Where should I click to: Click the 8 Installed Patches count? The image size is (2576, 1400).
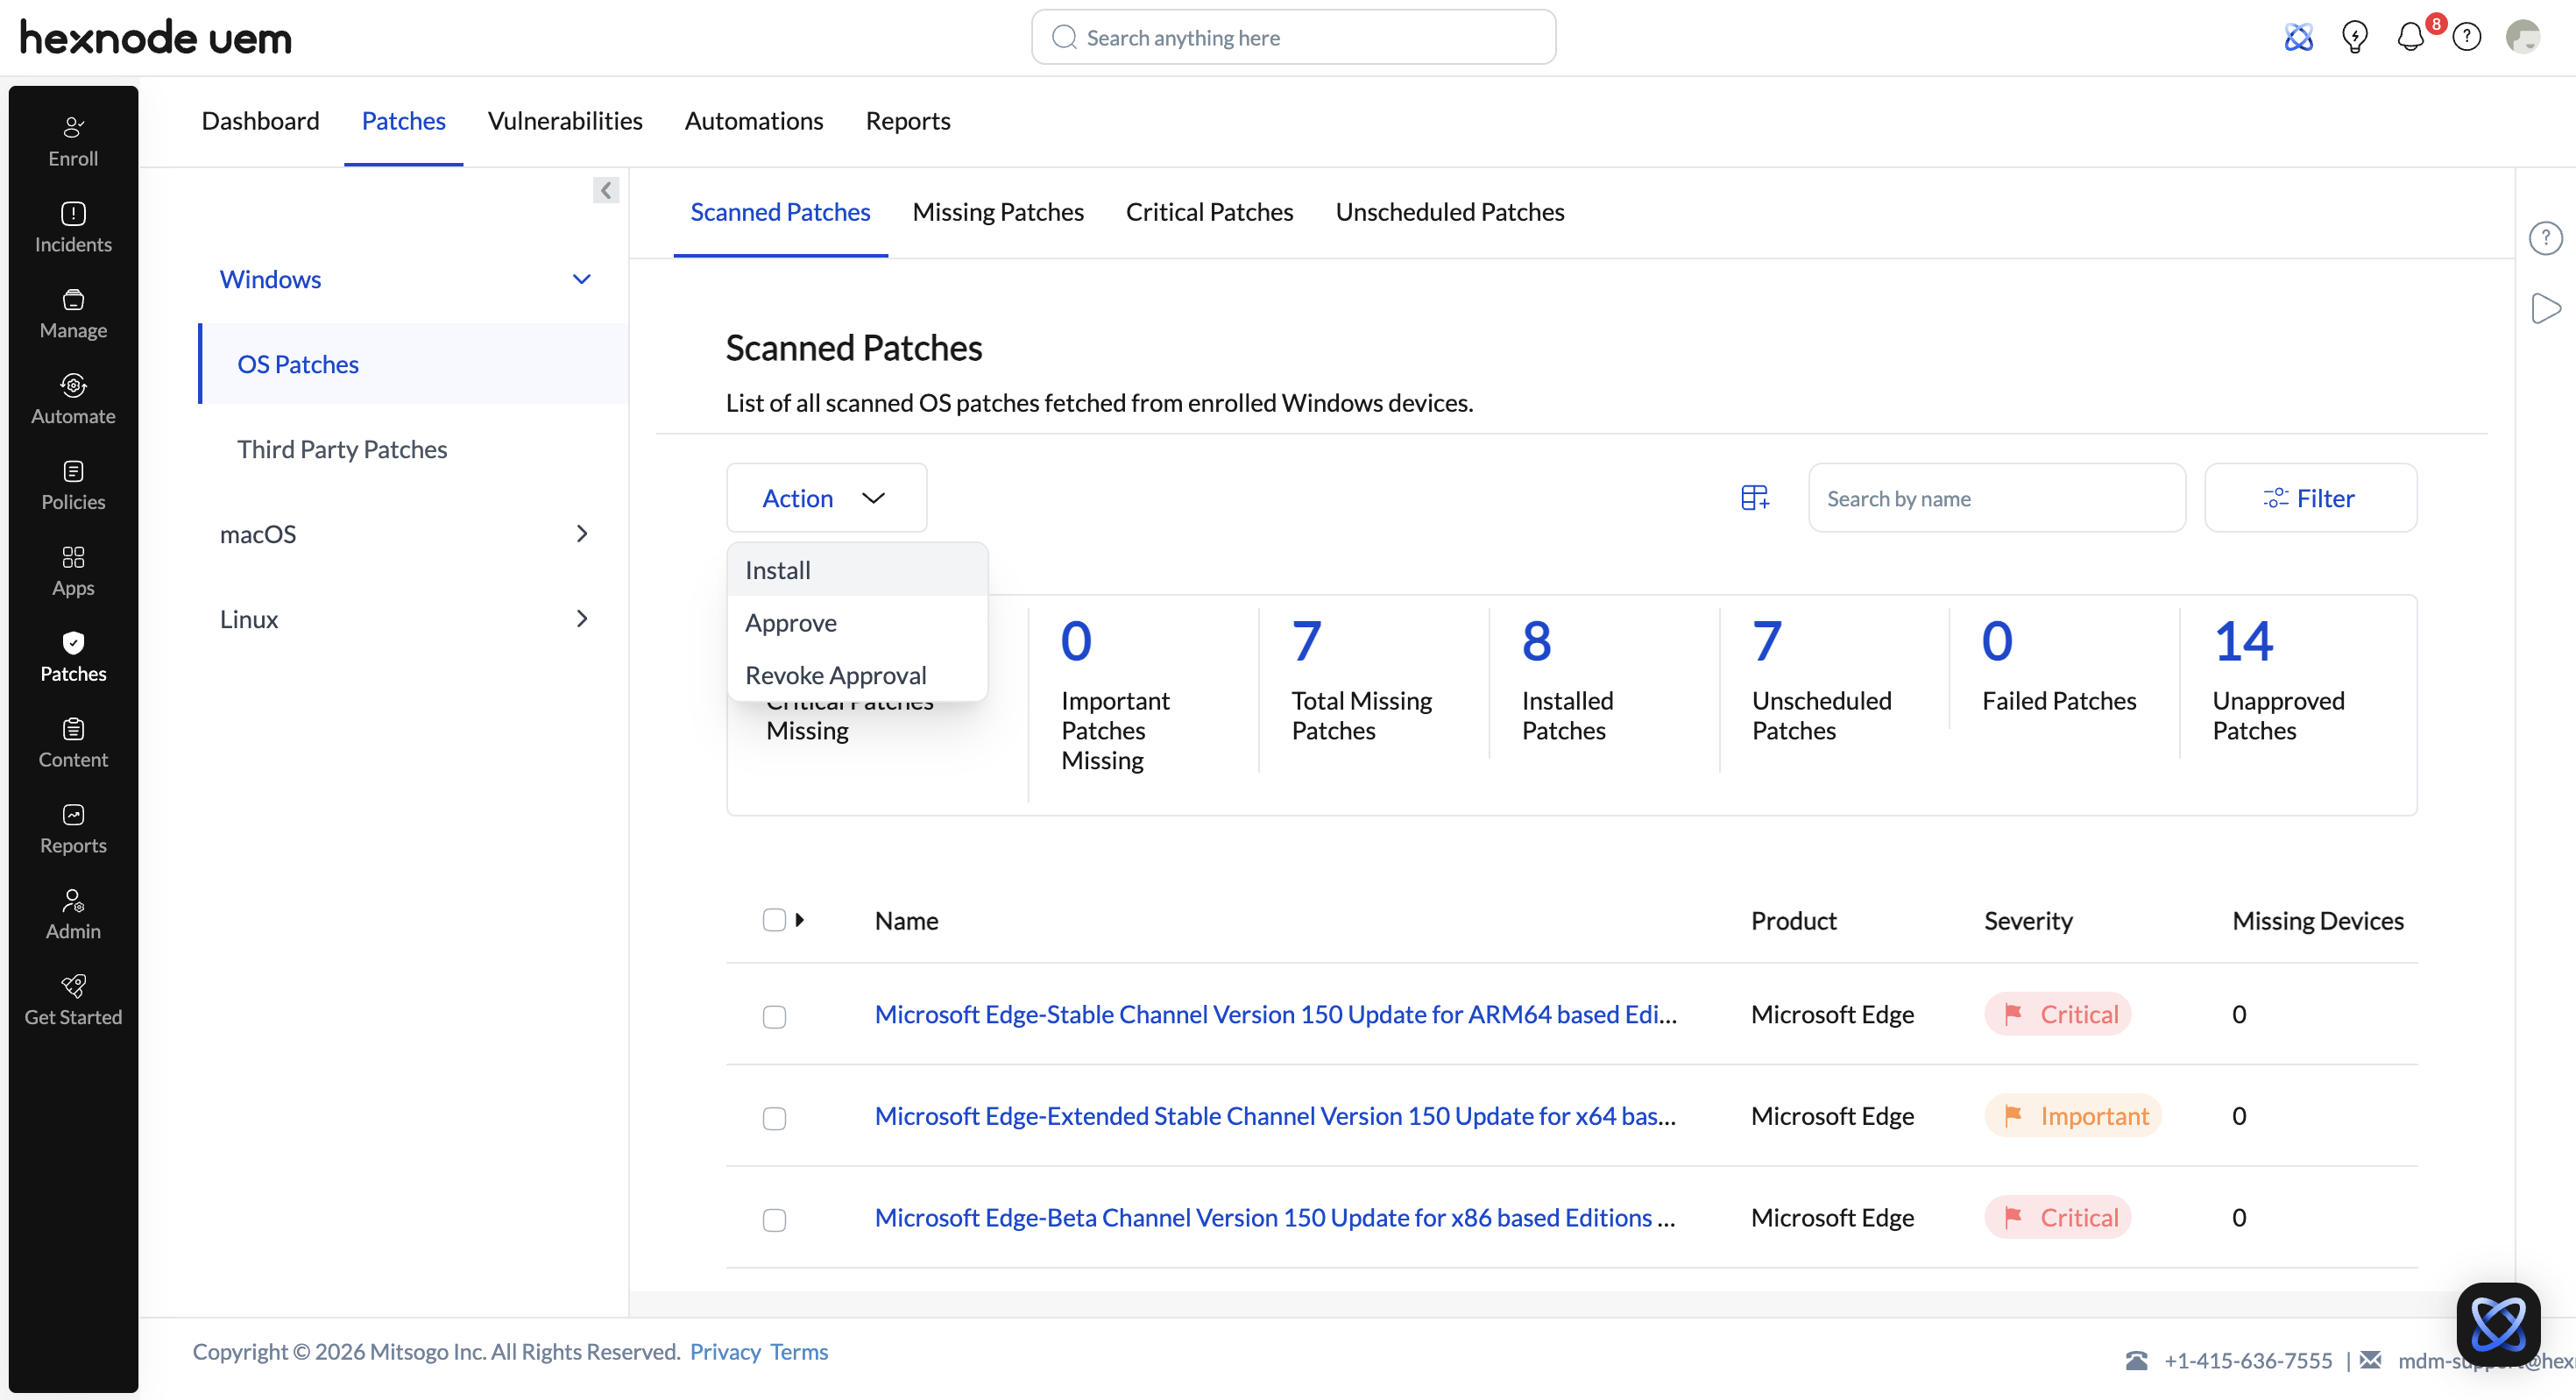coord(1536,641)
